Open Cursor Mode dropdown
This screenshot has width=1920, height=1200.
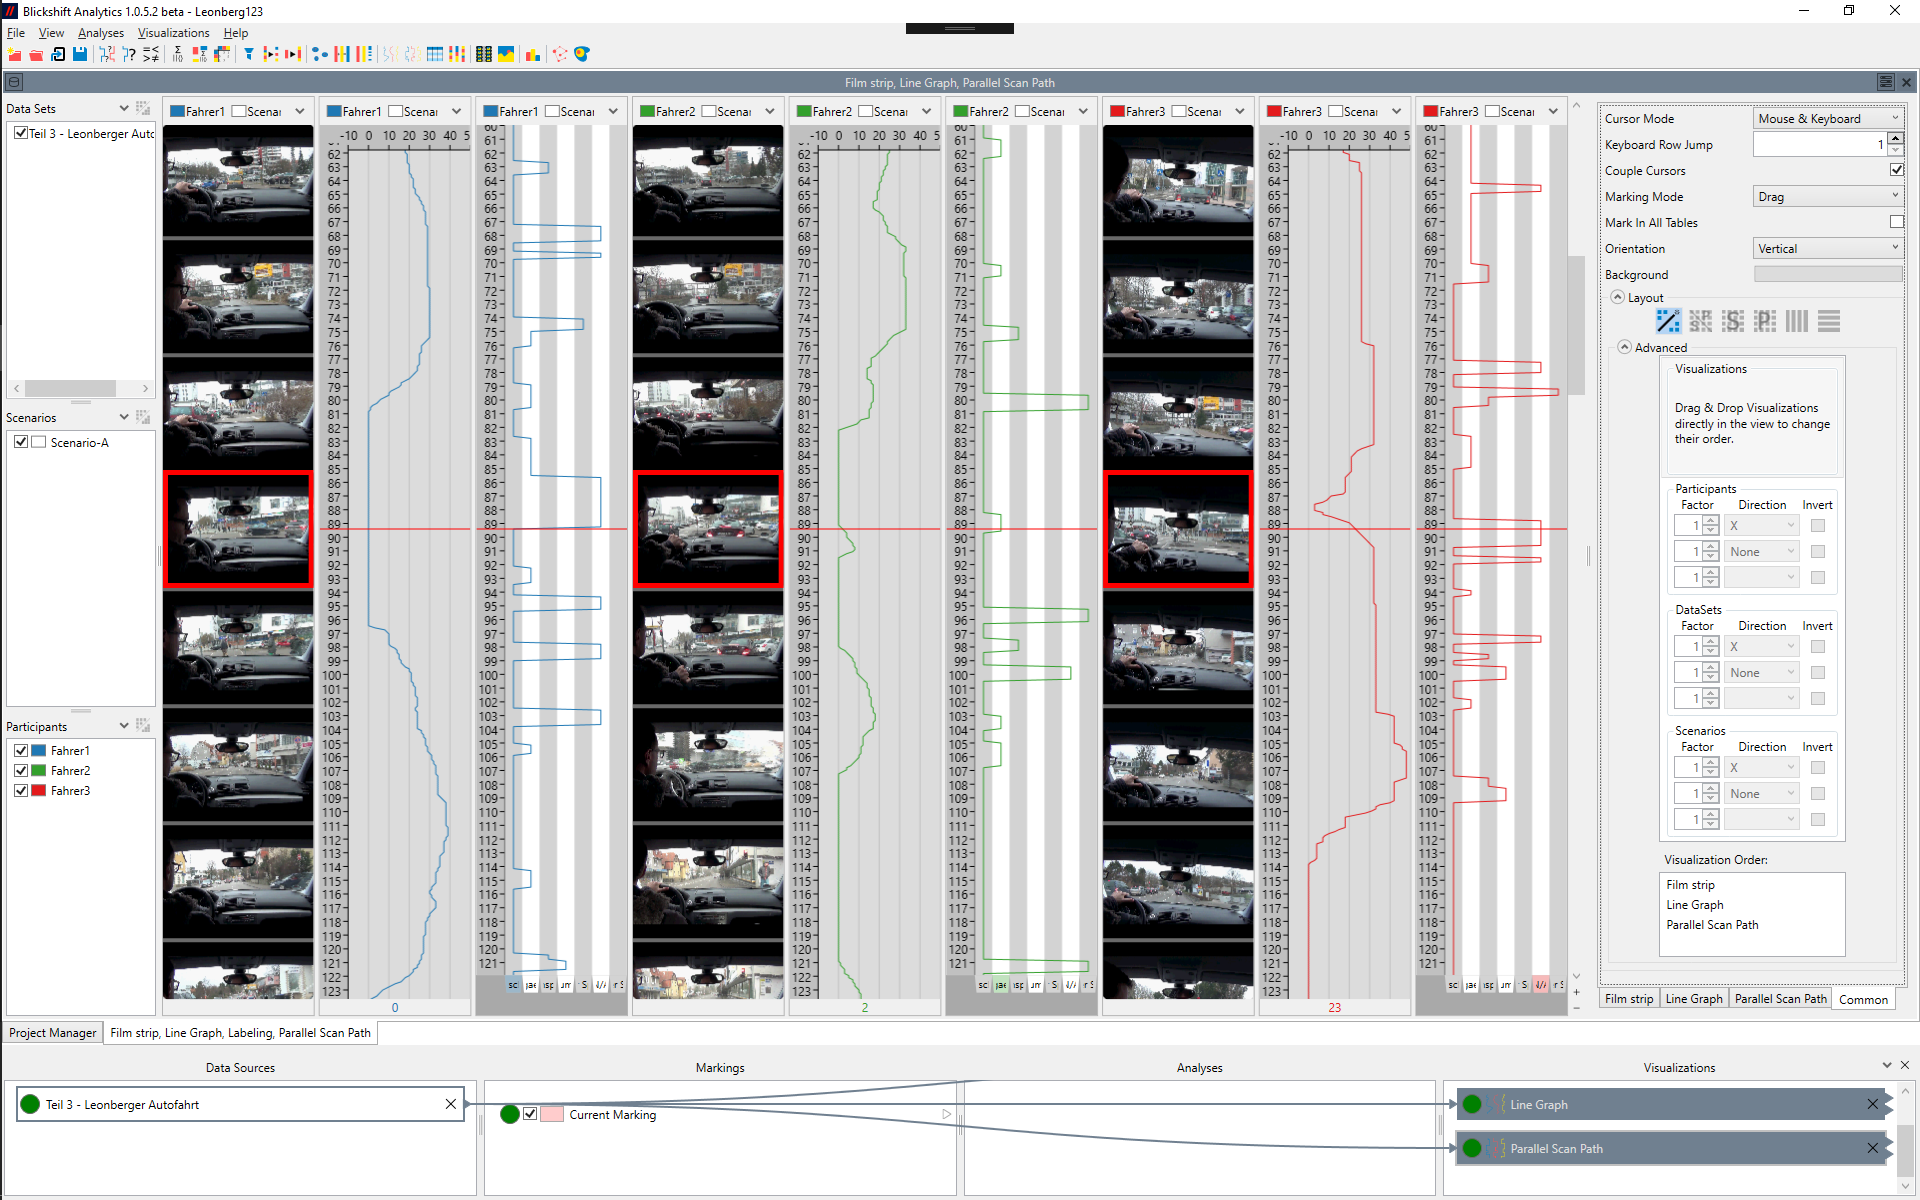[1828, 118]
